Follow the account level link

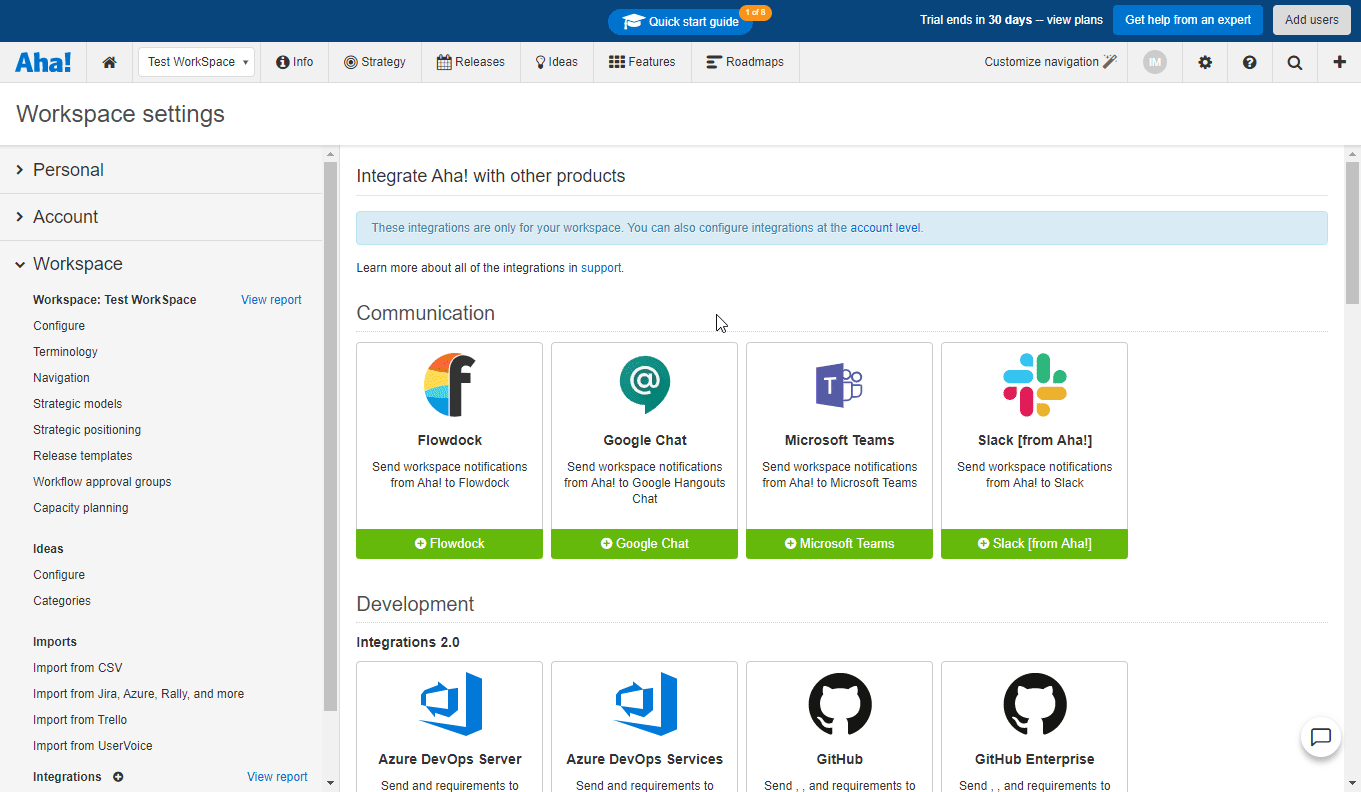[x=885, y=228]
